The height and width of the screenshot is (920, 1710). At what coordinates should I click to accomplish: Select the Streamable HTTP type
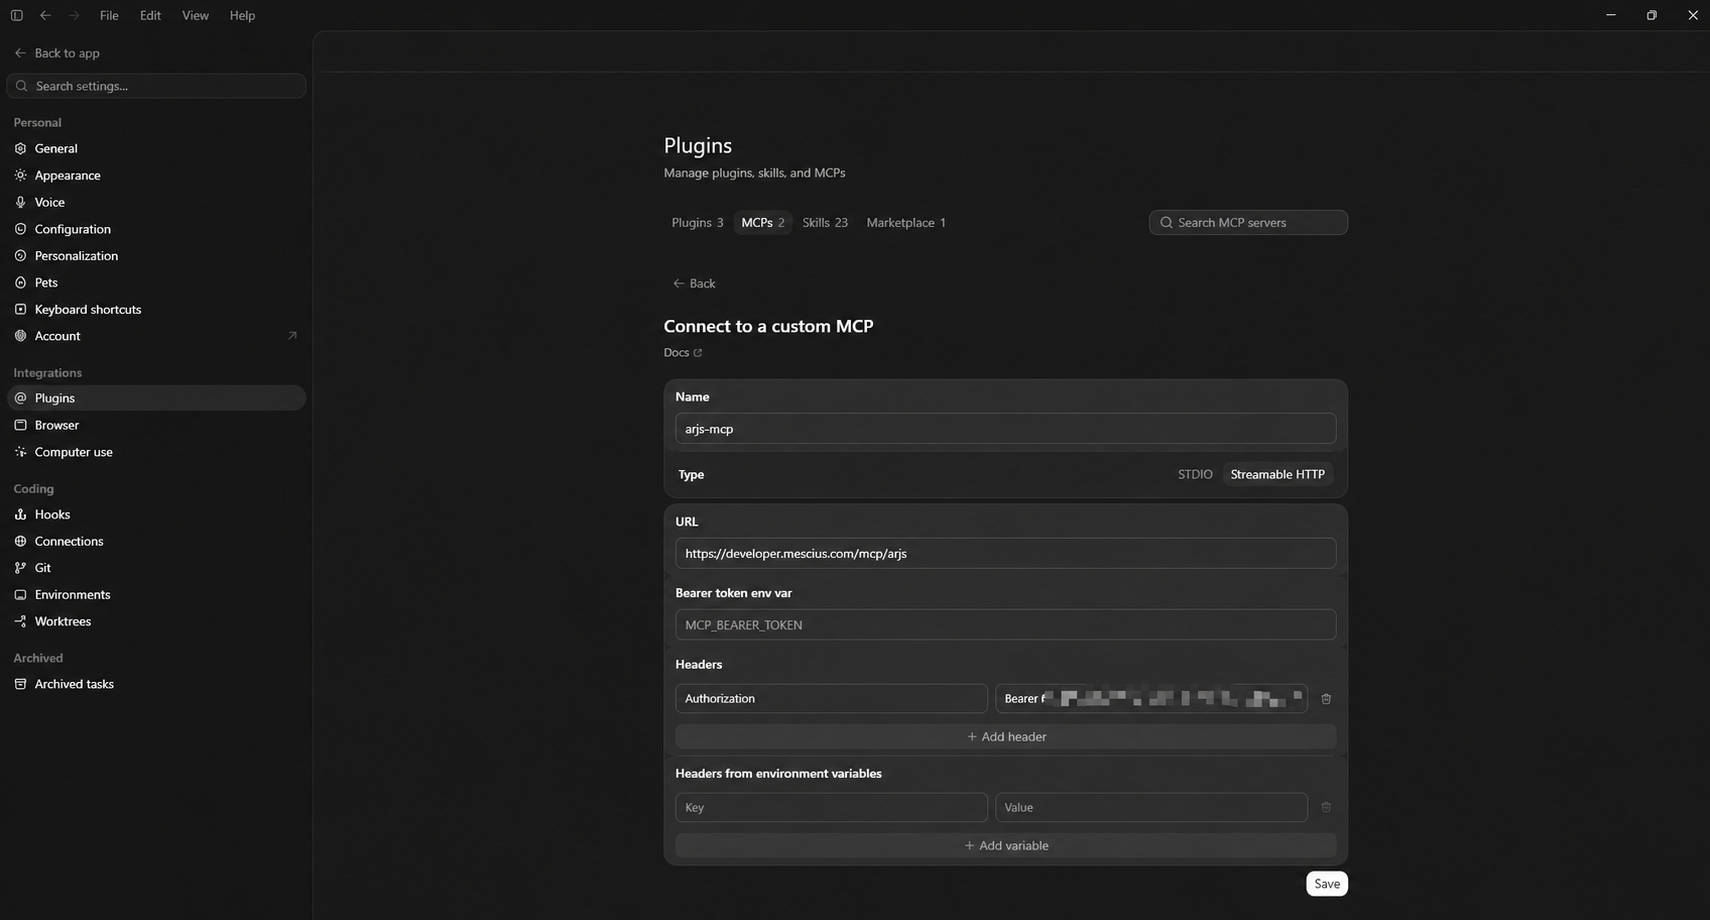tap(1277, 474)
